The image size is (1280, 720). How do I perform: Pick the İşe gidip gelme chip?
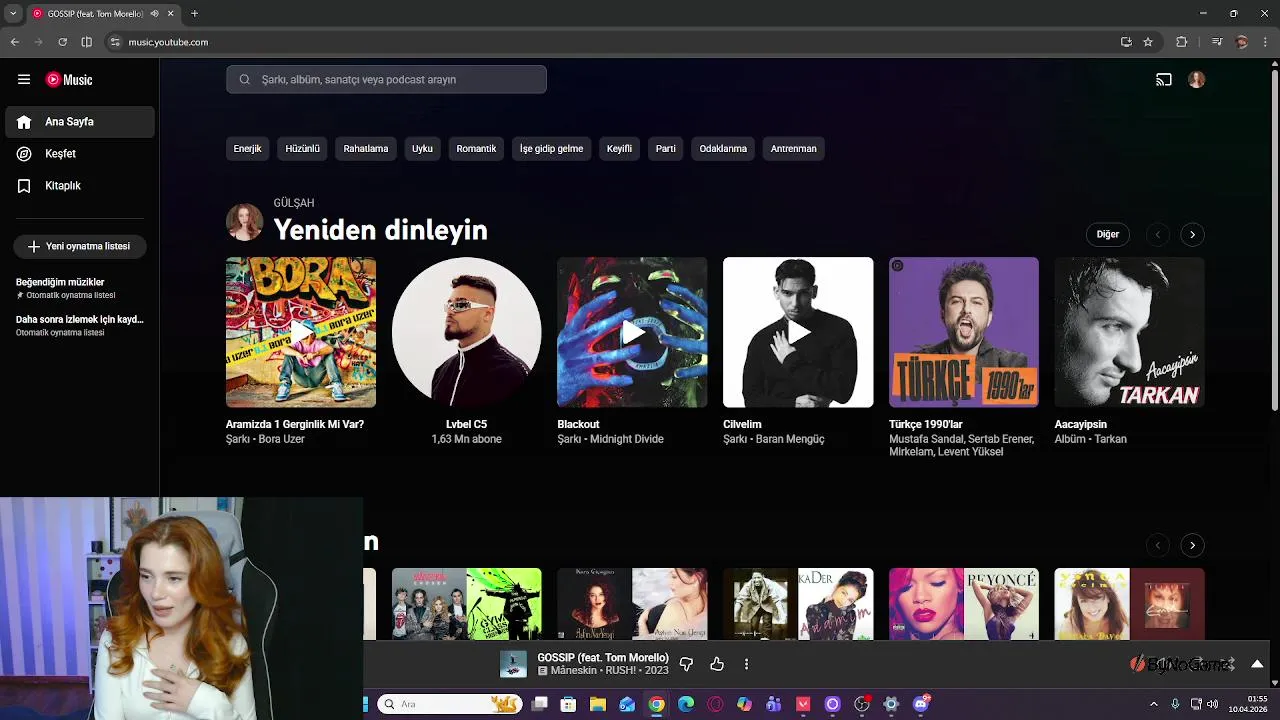click(551, 148)
